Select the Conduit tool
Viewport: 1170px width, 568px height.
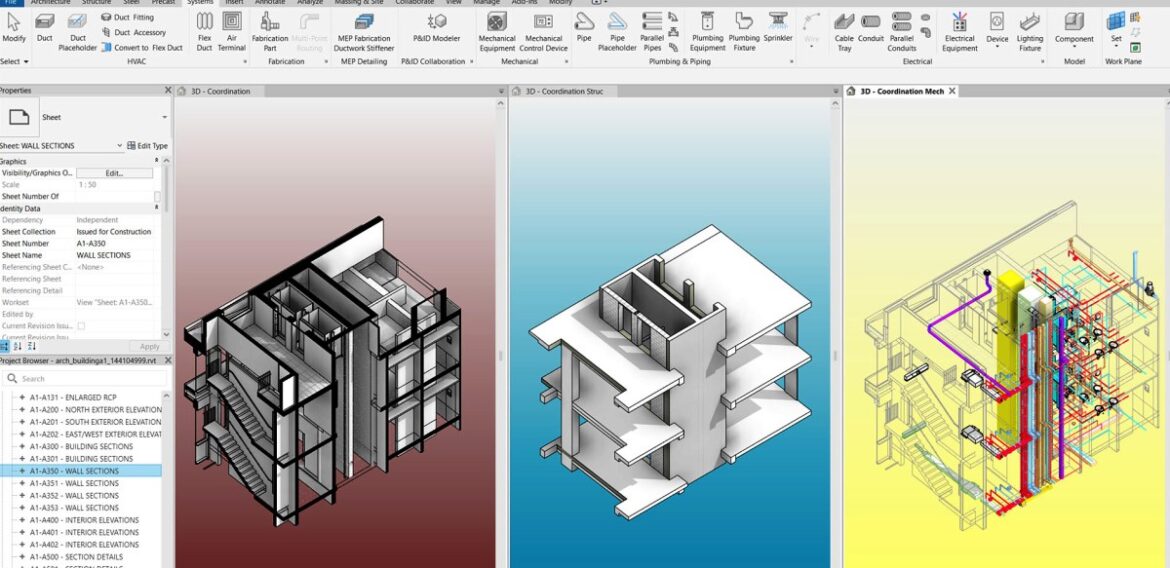tap(870, 27)
